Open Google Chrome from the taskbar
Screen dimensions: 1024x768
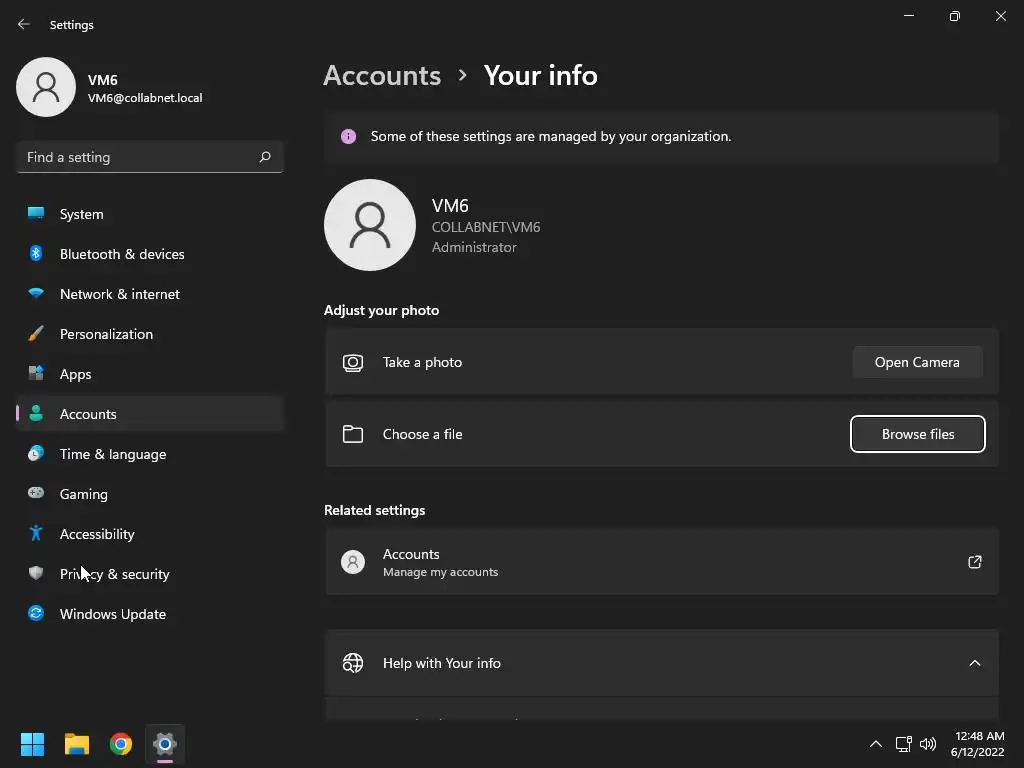[121, 744]
